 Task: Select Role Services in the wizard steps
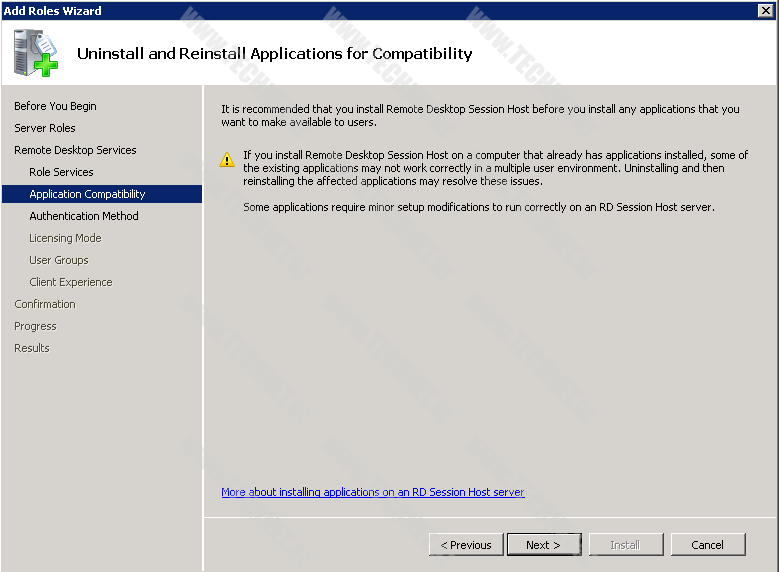[61, 172]
